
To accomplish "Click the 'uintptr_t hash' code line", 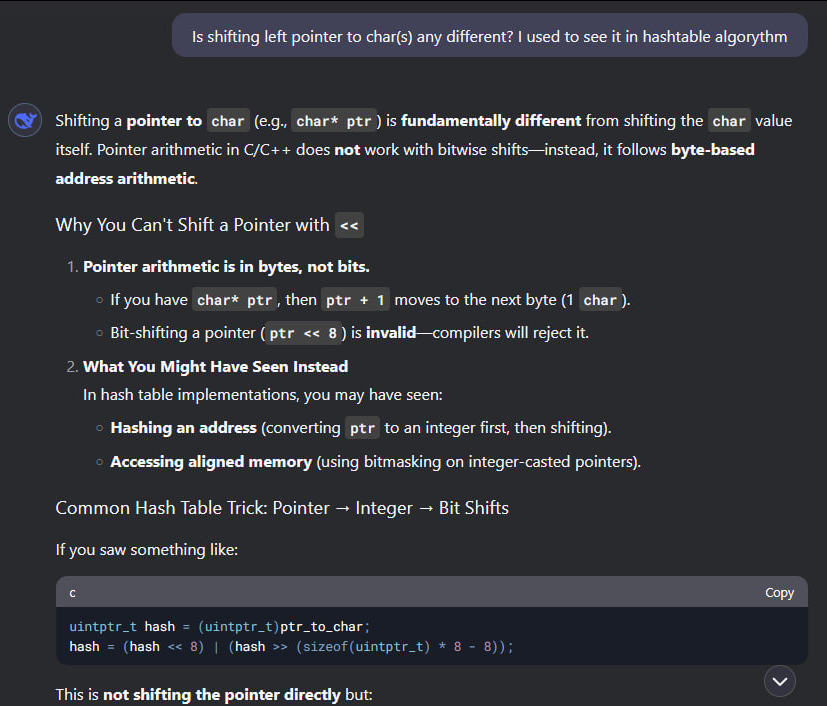I will (x=220, y=626).
